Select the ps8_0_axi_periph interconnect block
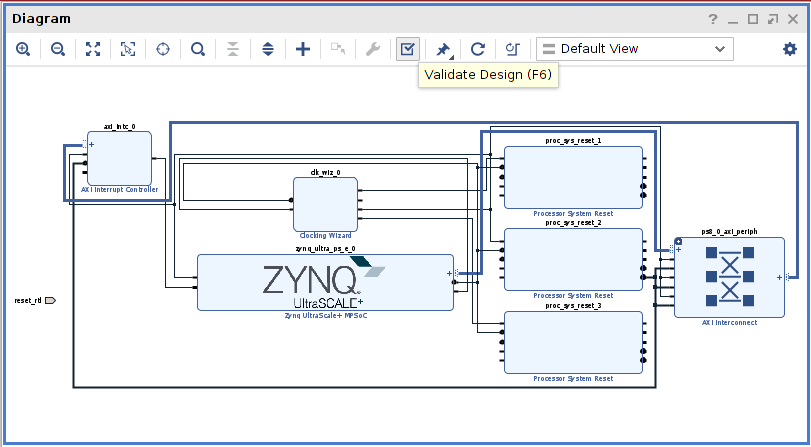 coord(729,277)
